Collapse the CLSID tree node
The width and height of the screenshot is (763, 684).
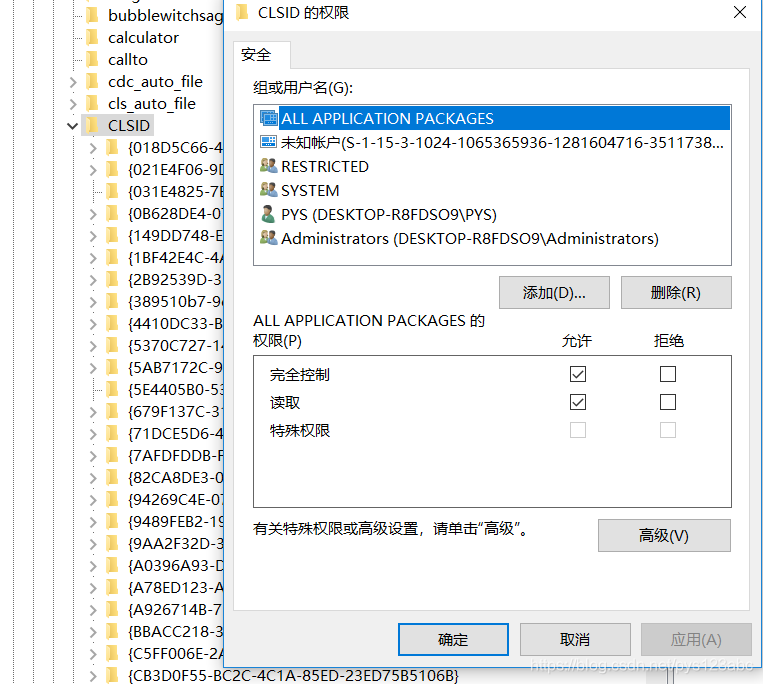click(x=73, y=126)
